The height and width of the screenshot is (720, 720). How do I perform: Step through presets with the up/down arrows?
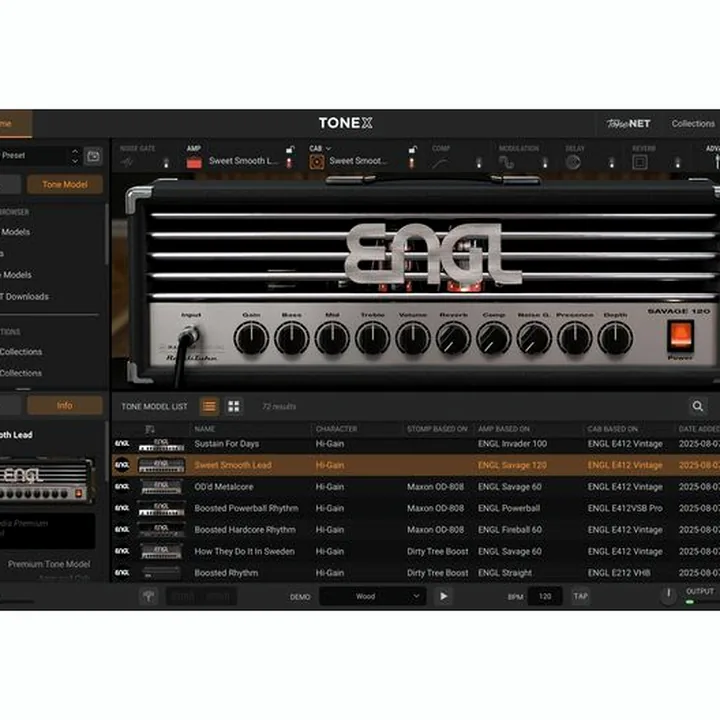tap(75, 156)
